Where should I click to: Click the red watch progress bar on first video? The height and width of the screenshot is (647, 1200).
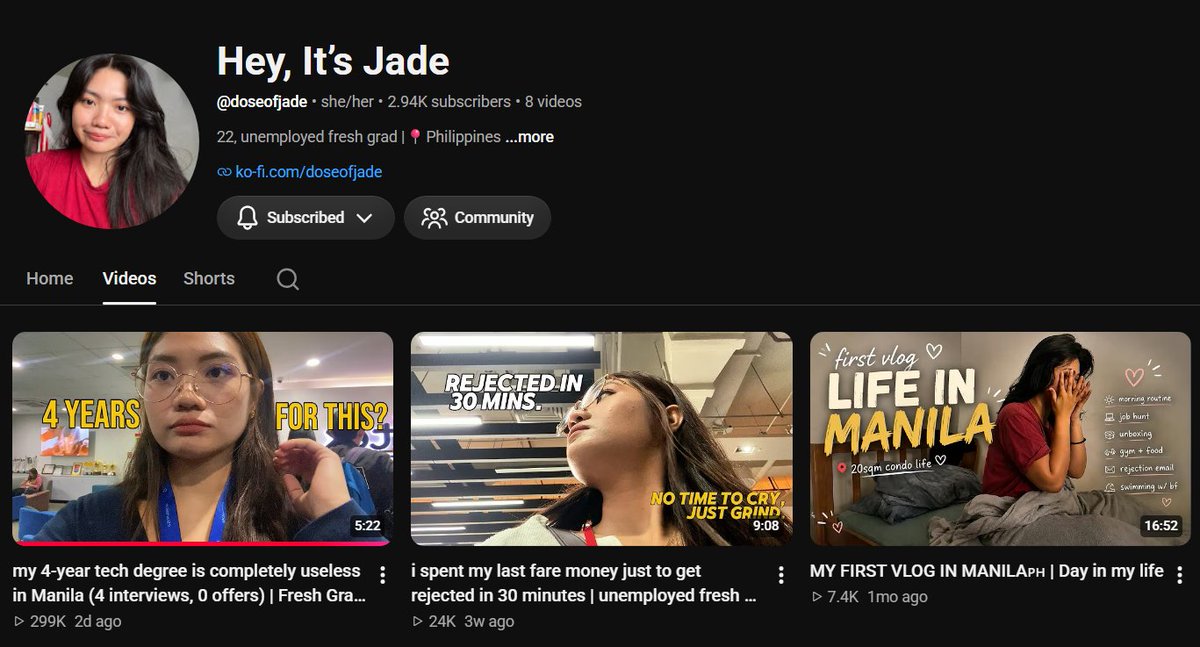pyautogui.click(x=202, y=543)
